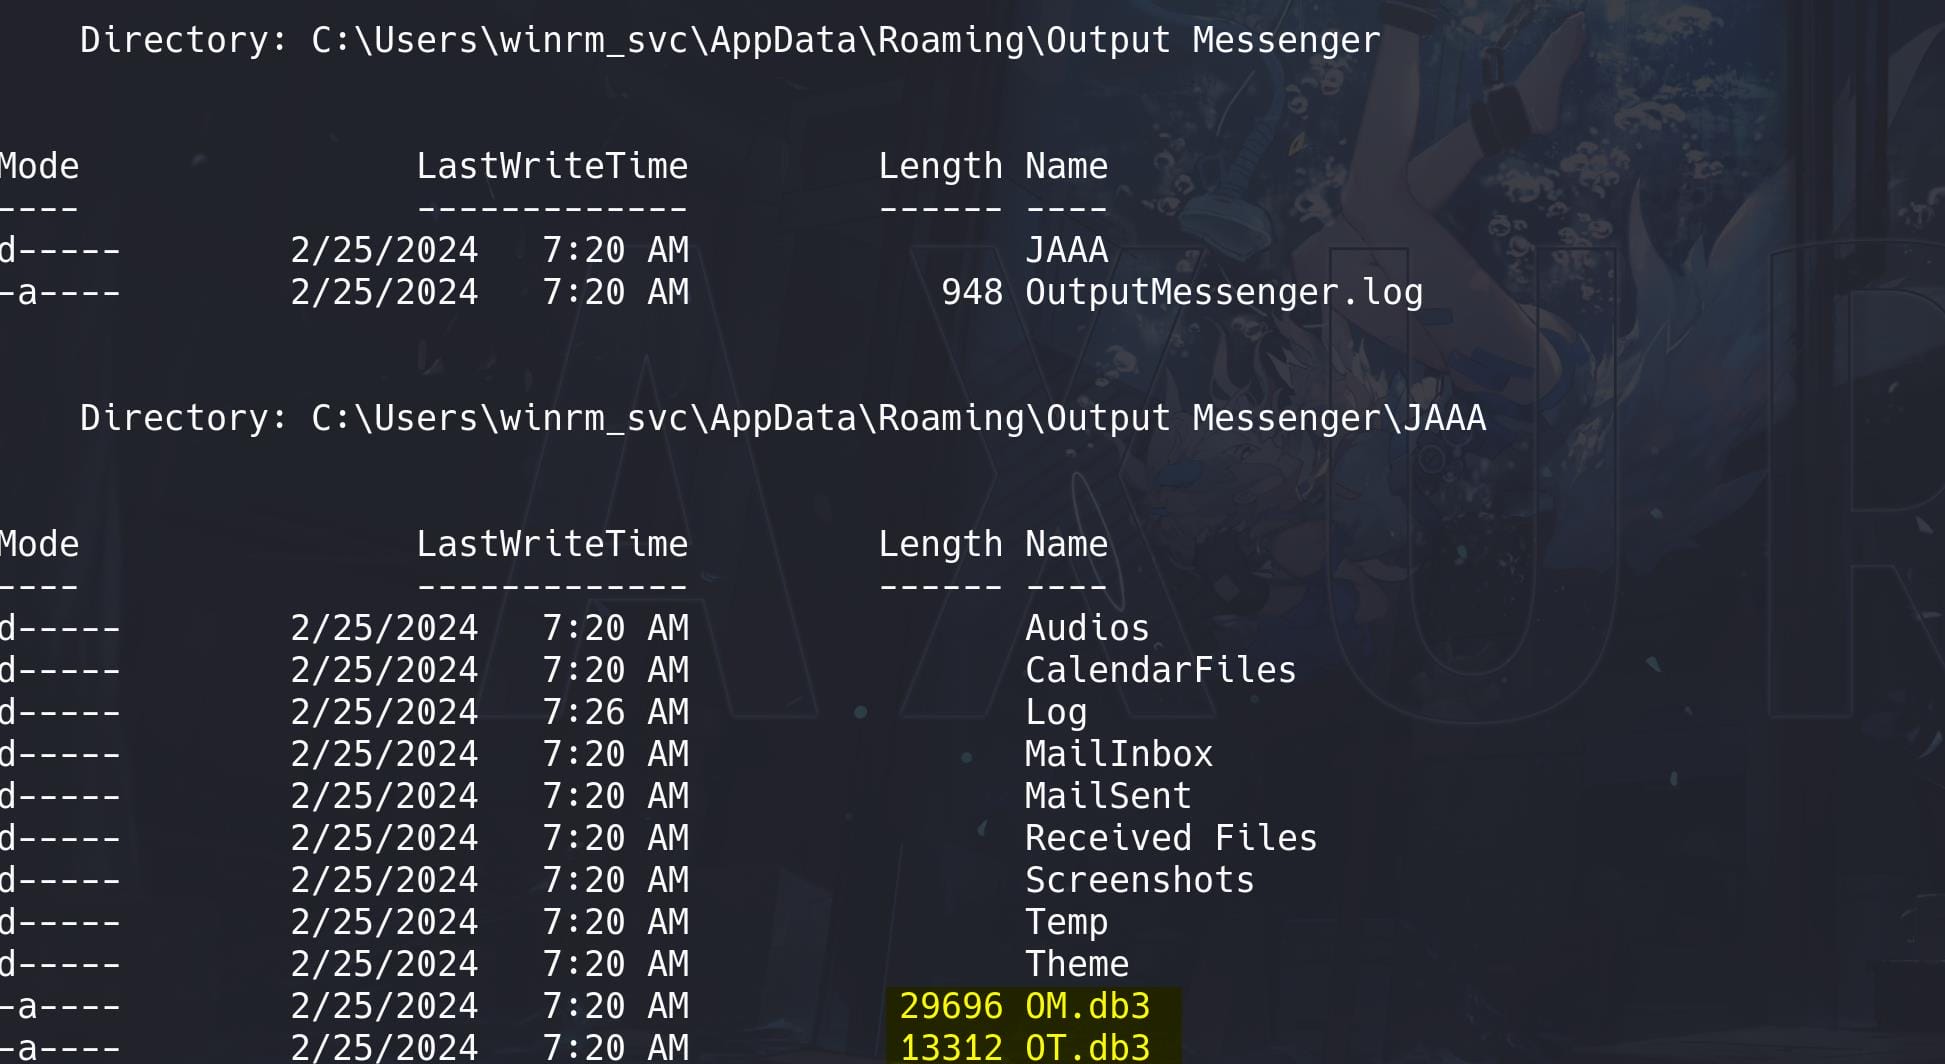1945x1064 pixels.
Task: Click the 7:26 AM timestamp on Log row
Action: (x=615, y=712)
